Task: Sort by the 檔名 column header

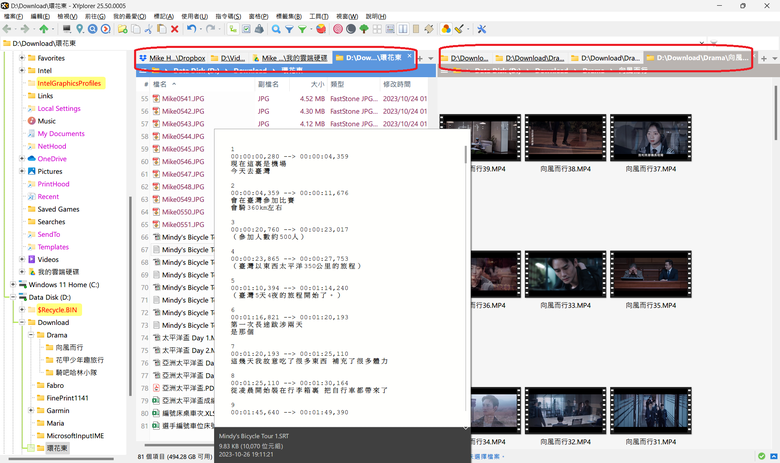Action: pyautogui.click(x=160, y=84)
